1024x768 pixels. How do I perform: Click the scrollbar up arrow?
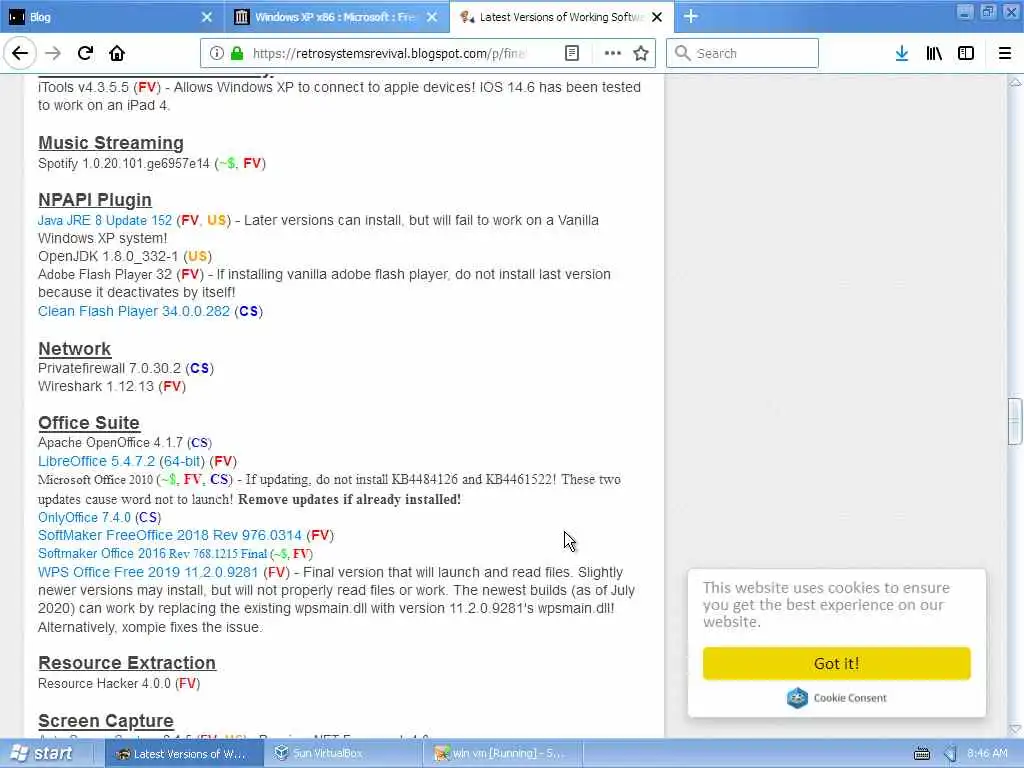point(1014,82)
